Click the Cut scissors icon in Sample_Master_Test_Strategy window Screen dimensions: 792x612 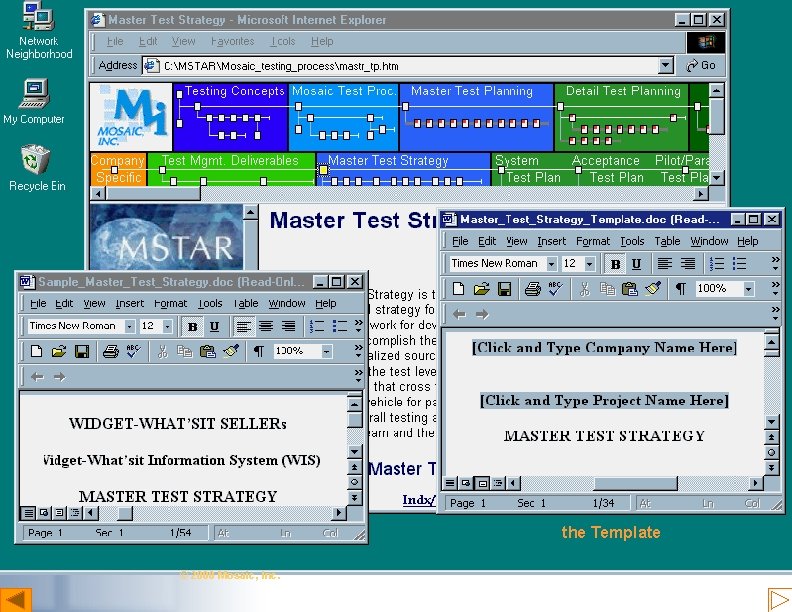[162, 351]
